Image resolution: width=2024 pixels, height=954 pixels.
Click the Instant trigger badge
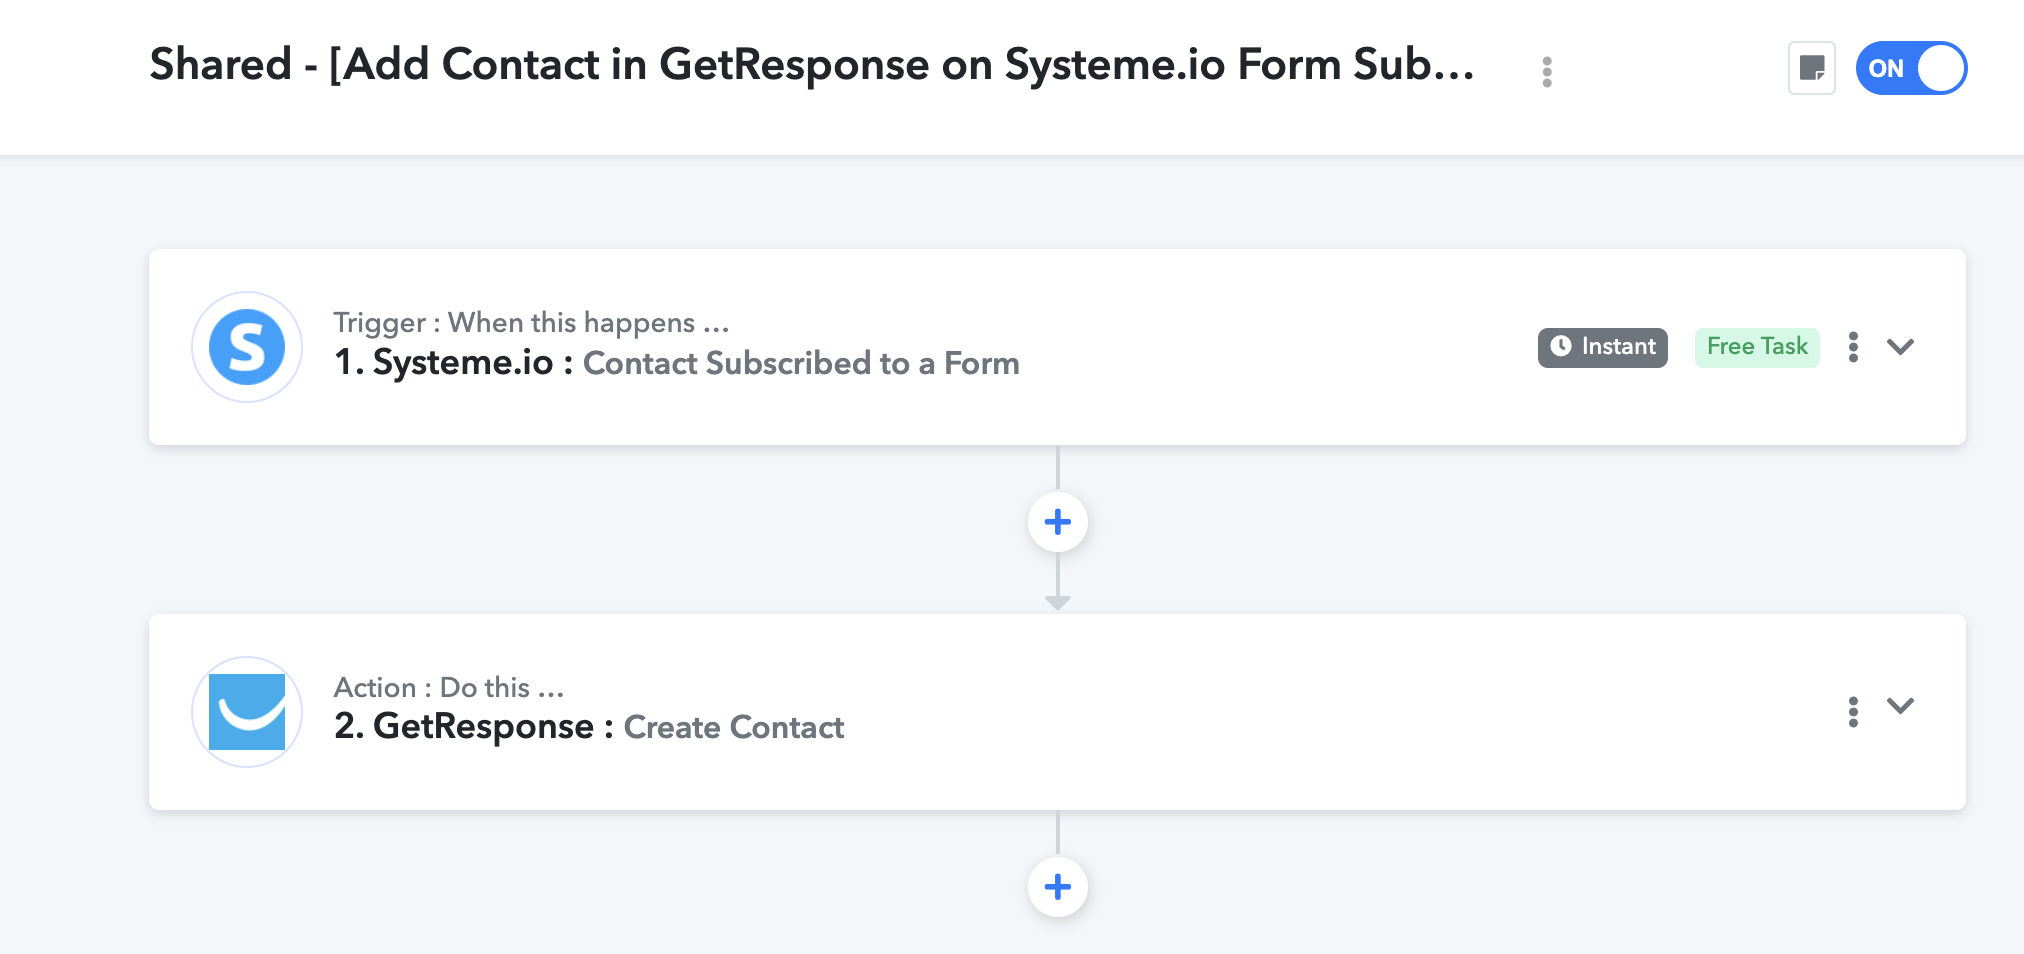pyautogui.click(x=1602, y=347)
